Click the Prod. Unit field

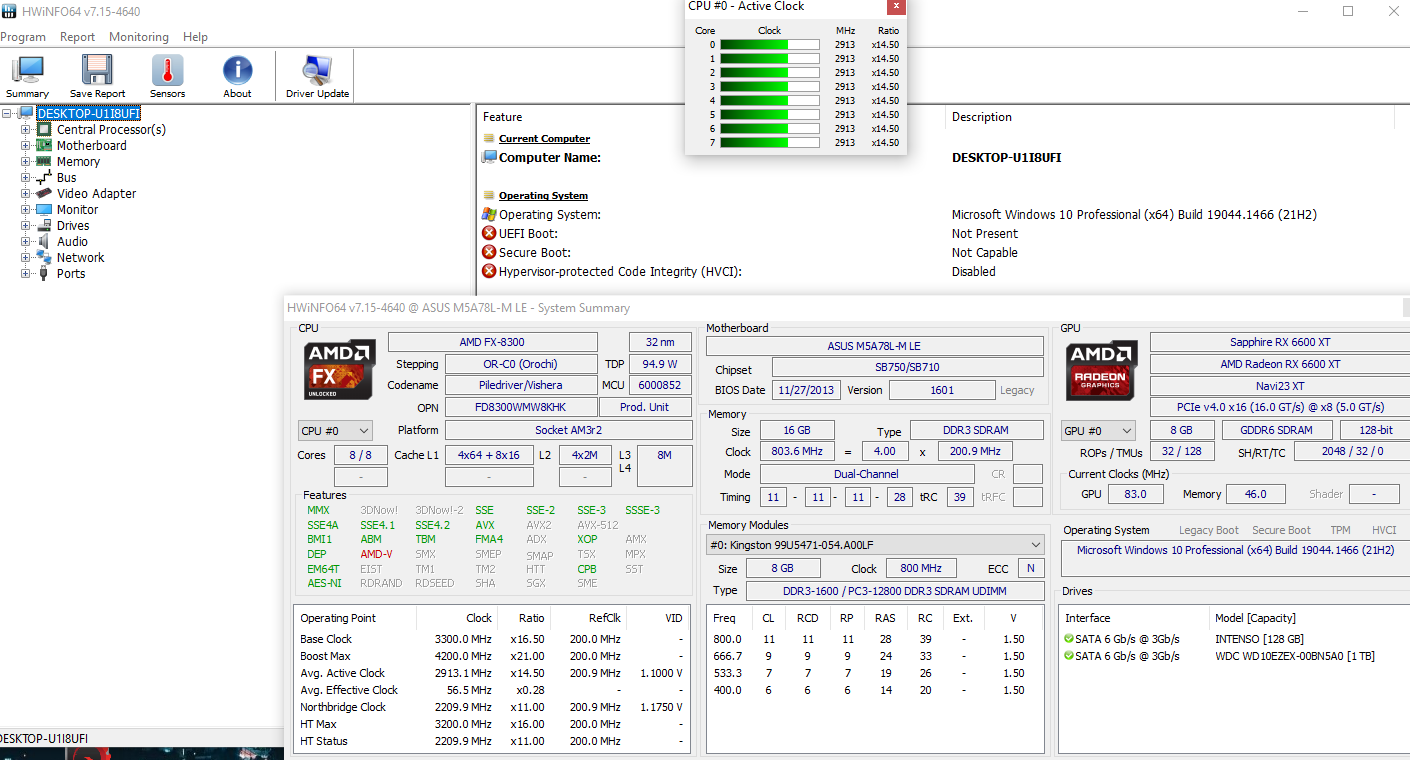645,407
